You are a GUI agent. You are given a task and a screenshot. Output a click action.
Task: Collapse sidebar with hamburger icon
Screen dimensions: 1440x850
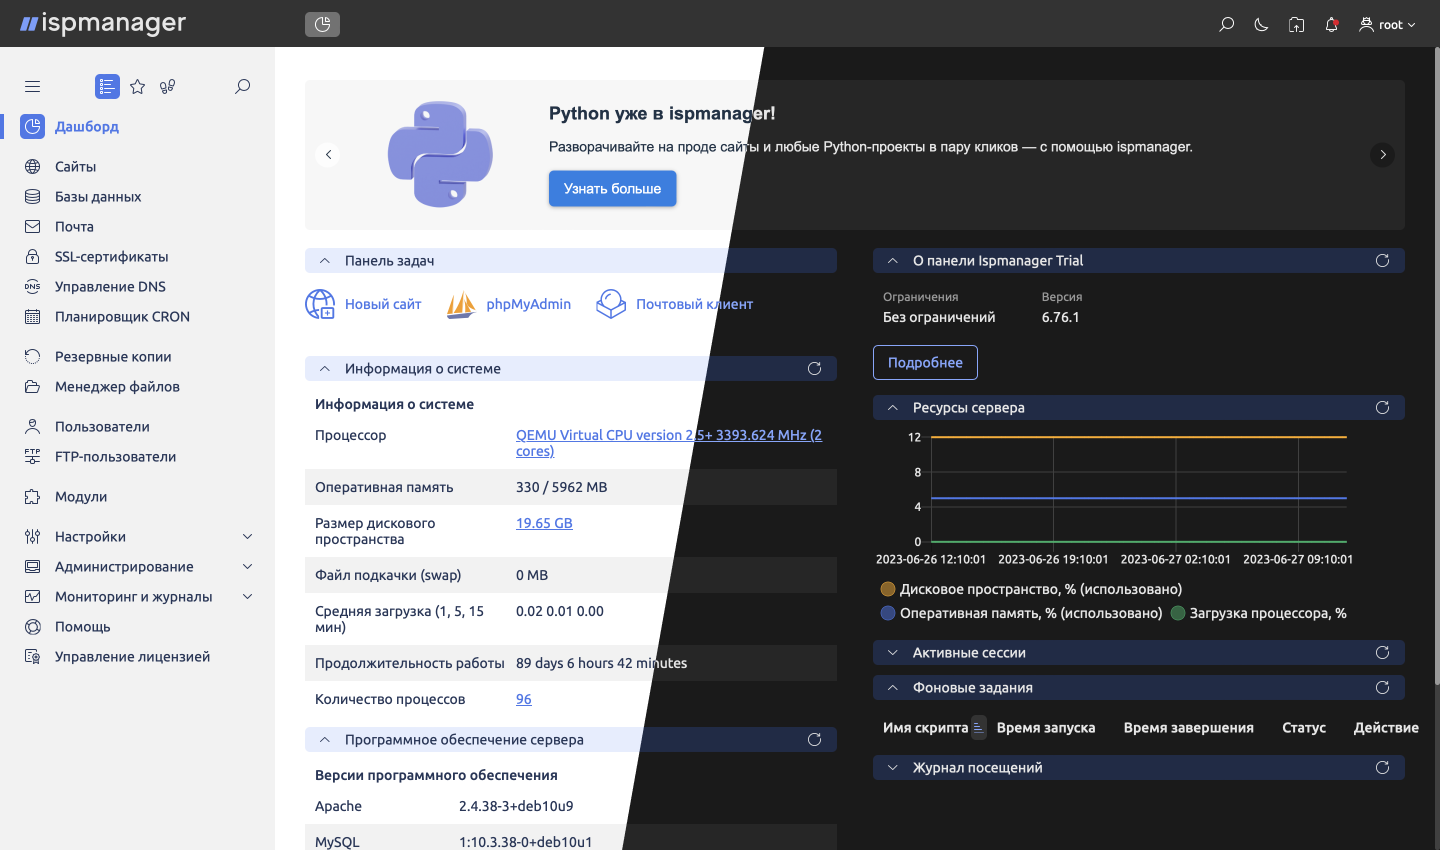click(33, 87)
